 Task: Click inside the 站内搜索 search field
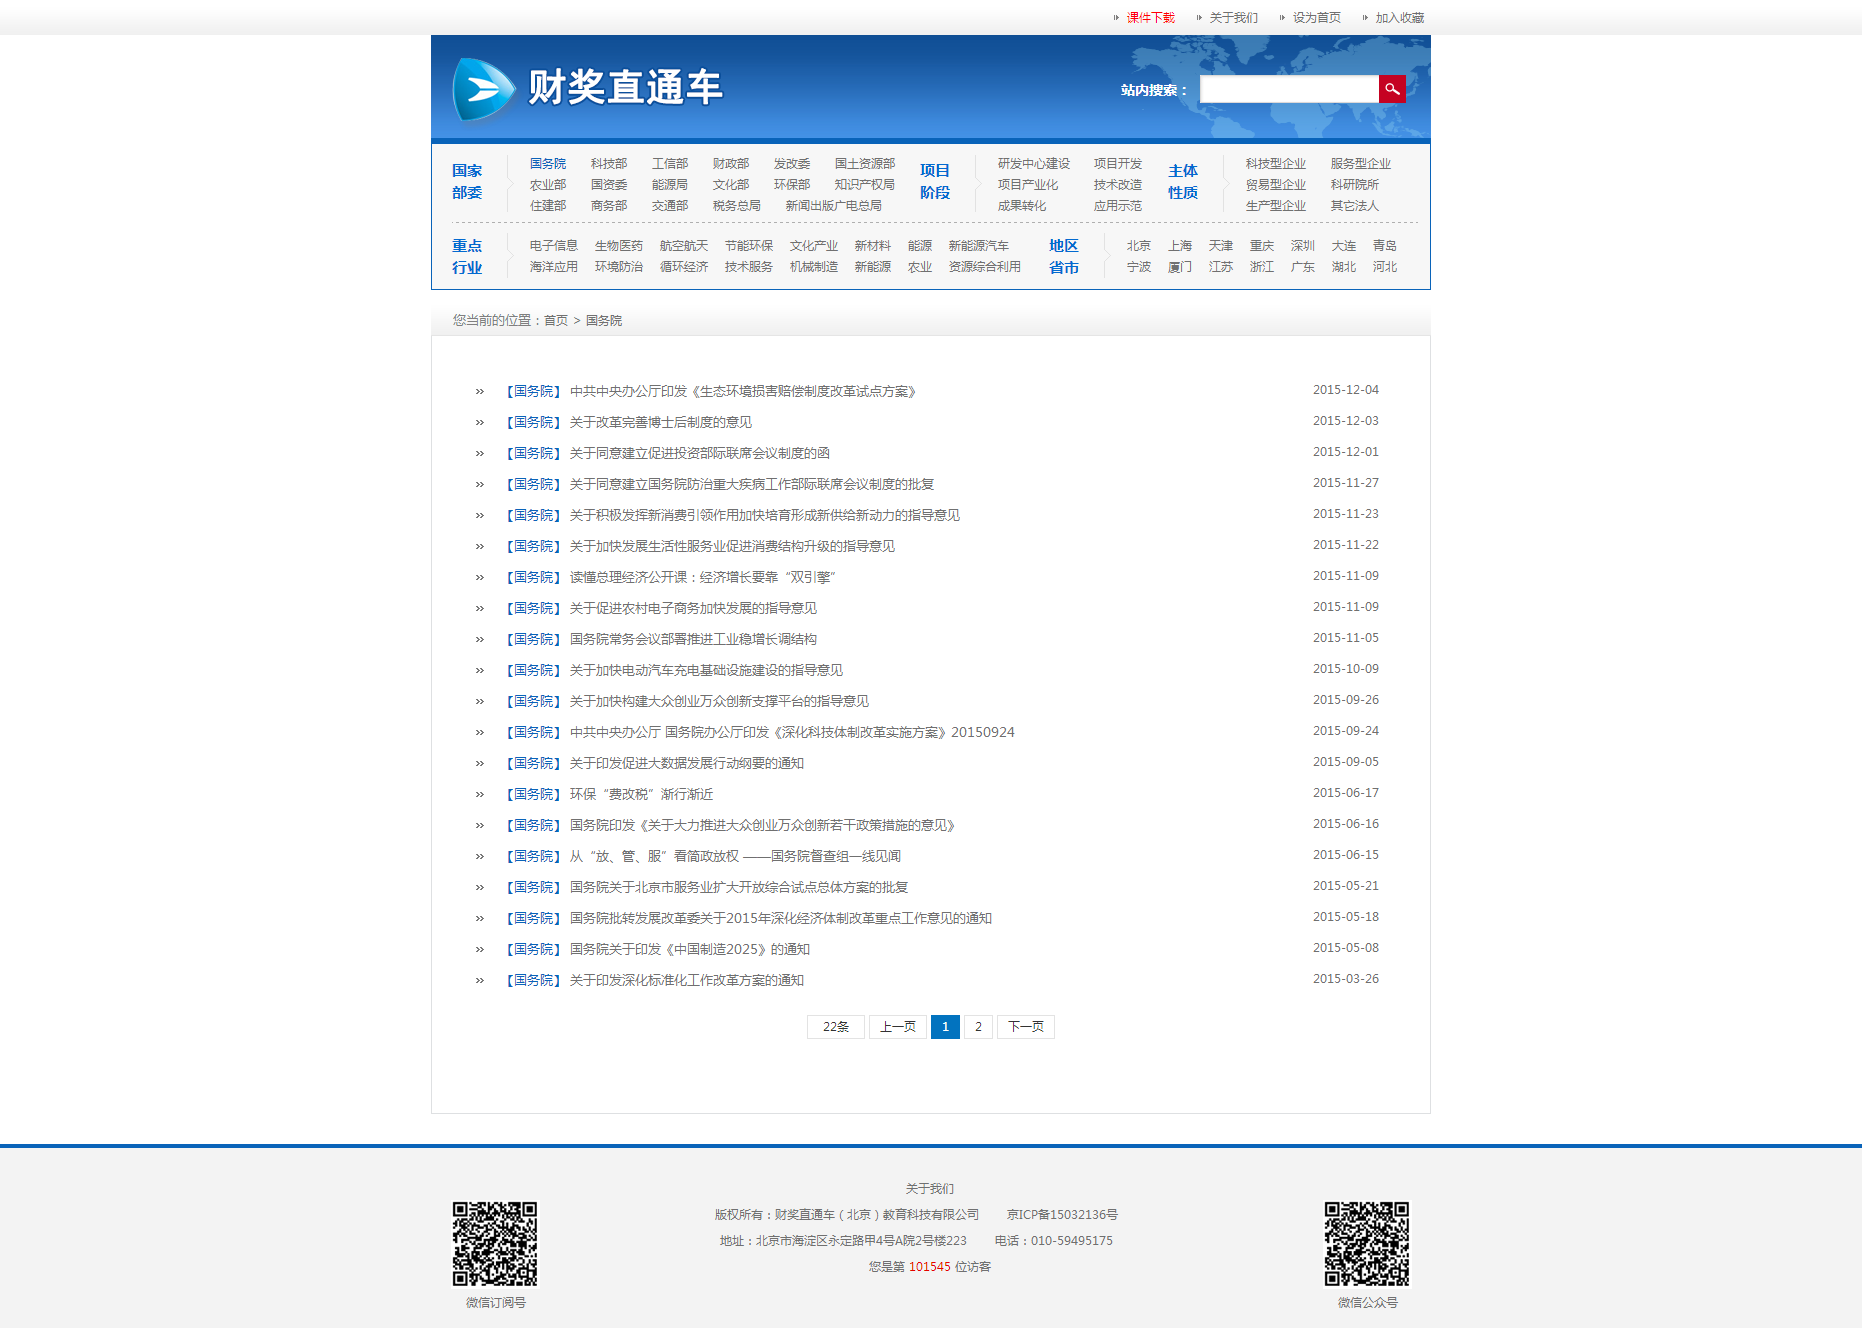[x=1288, y=89]
